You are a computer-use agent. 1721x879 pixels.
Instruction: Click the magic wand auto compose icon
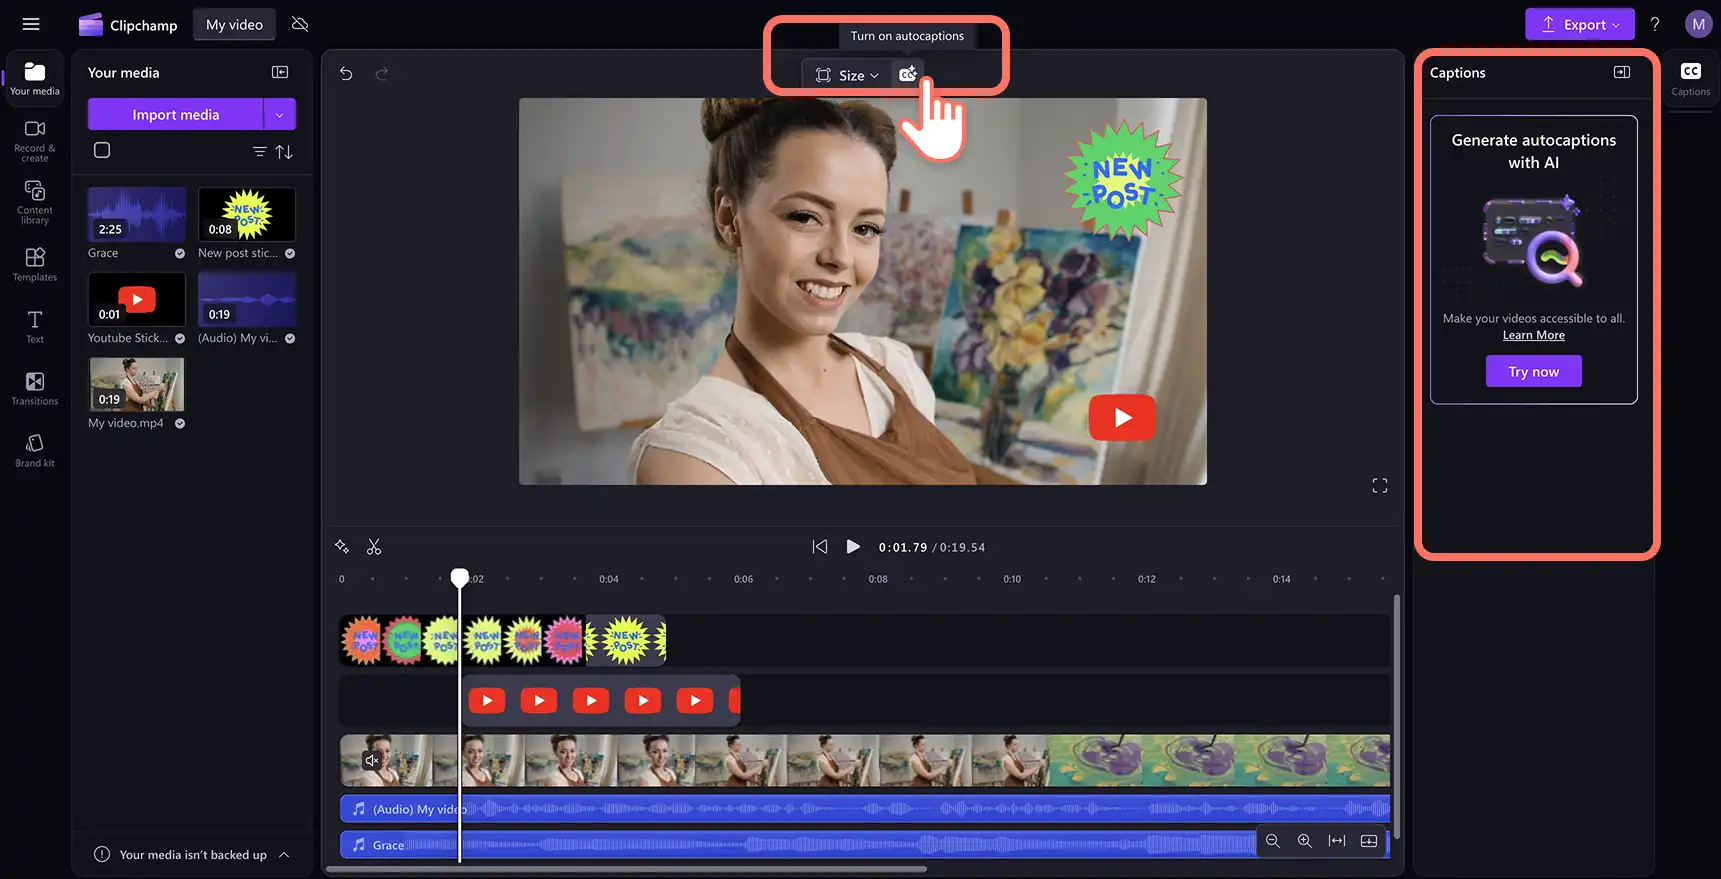(x=342, y=546)
